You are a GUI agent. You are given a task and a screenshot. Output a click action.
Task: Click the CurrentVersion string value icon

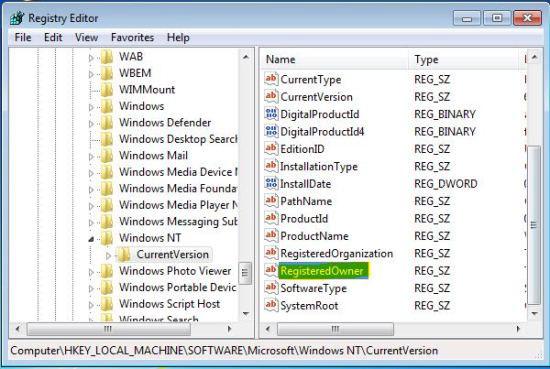click(271, 96)
